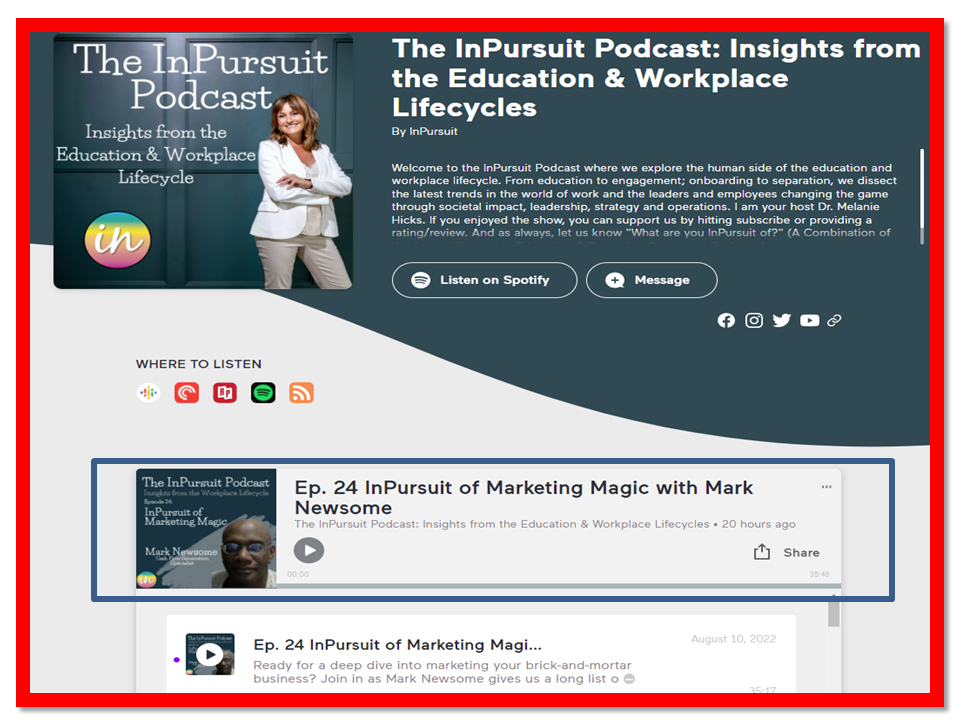The height and width of the screenshot is (727, 970).
Task: Open the Instagram profile icon
Action: point(754,320)
